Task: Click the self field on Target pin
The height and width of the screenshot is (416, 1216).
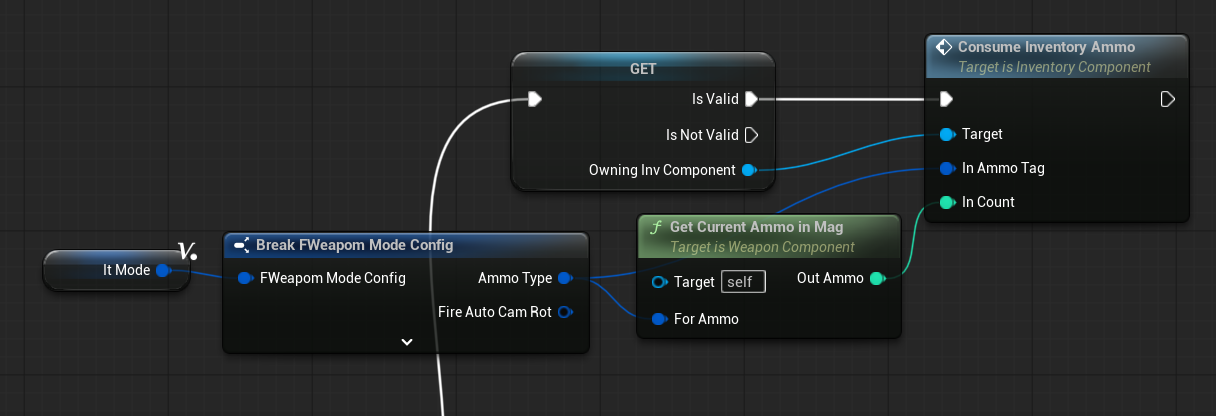Action: [743, 282]
